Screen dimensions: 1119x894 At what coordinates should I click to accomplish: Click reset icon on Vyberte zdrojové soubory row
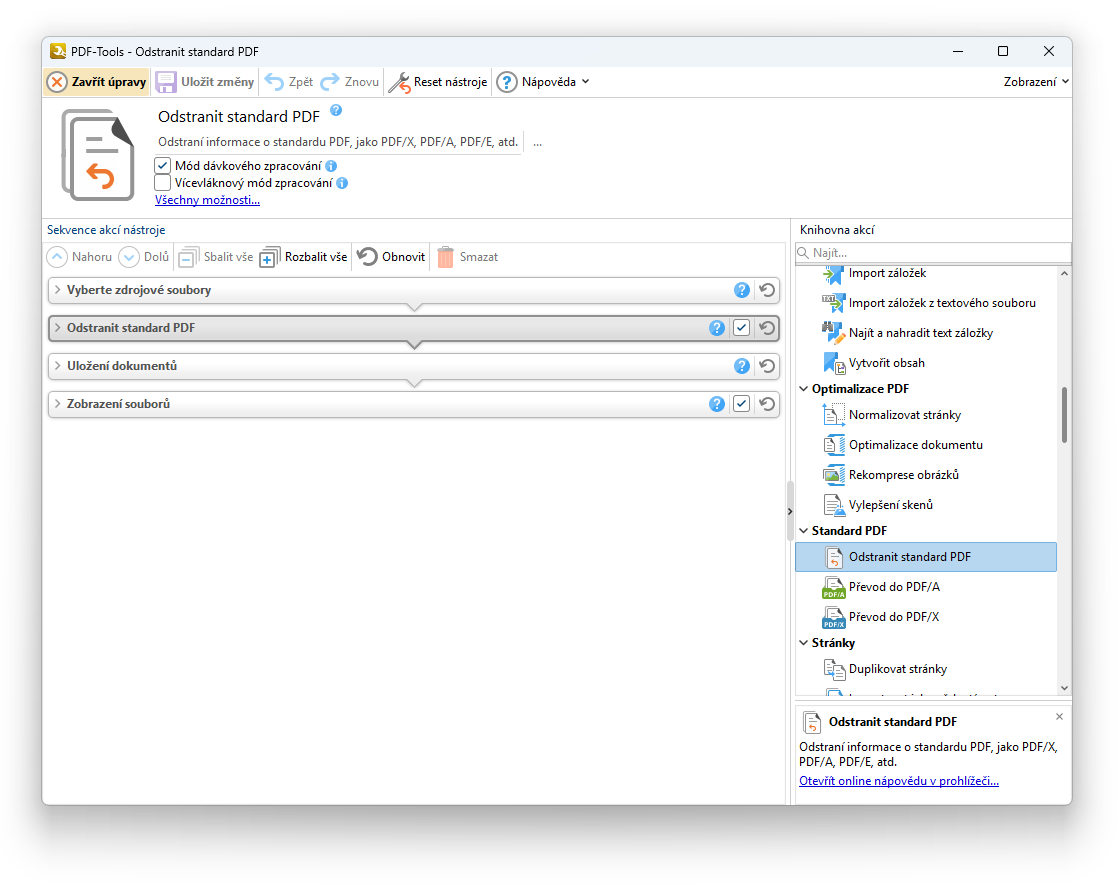point(767,290)
